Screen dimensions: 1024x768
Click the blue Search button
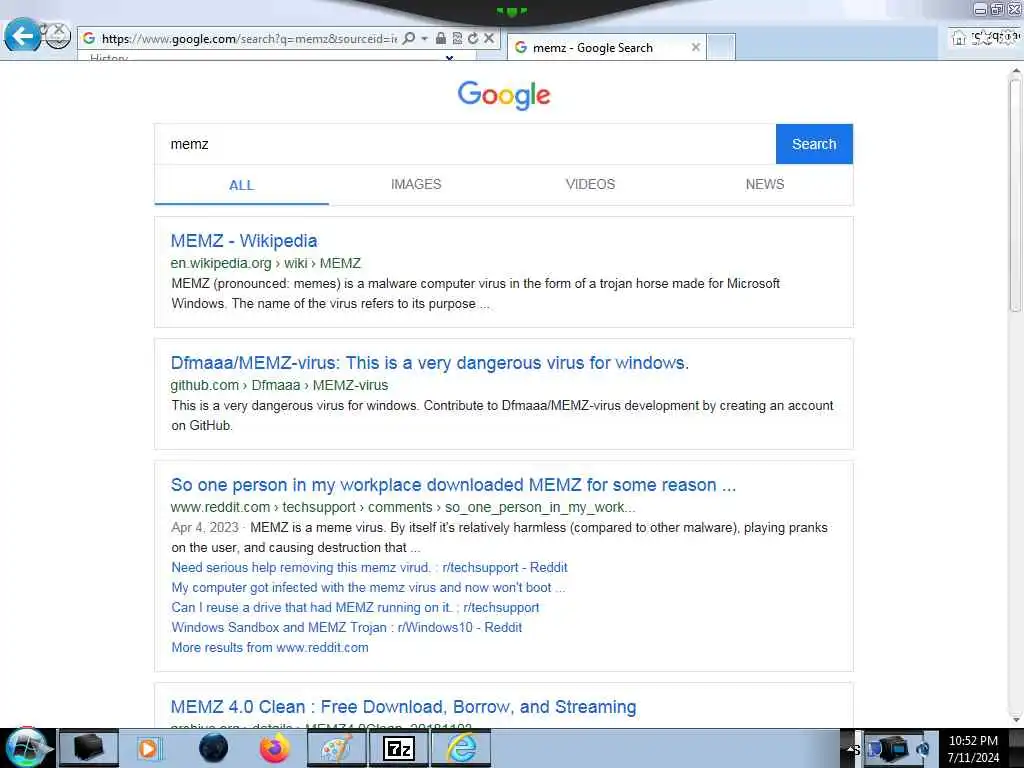[x=814, y=144]
